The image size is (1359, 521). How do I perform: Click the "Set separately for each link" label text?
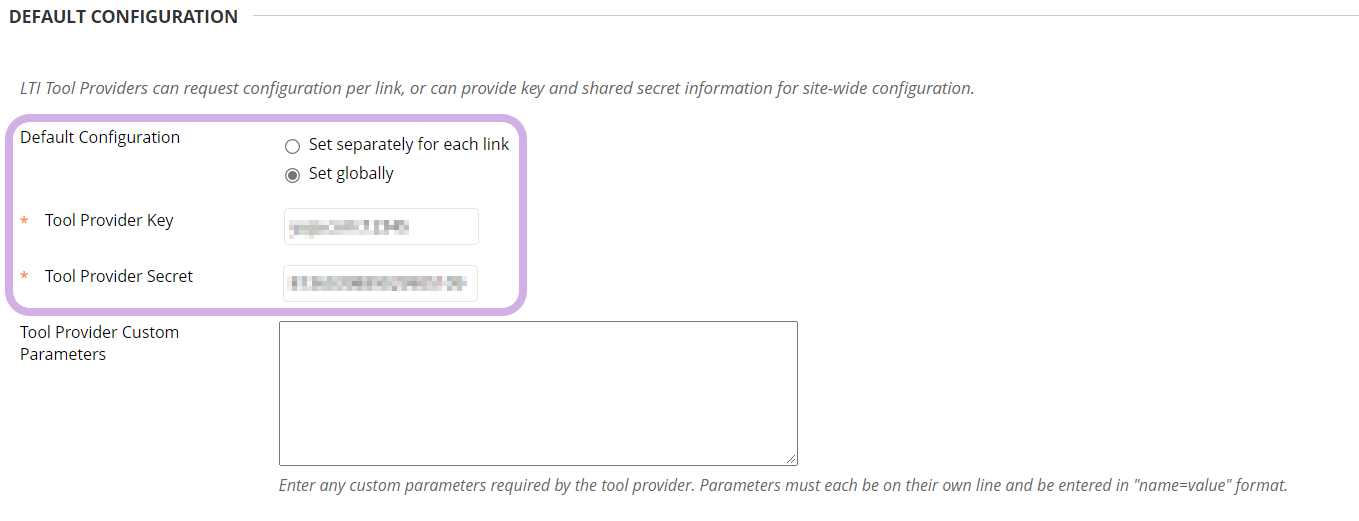[x=409, y=145]
